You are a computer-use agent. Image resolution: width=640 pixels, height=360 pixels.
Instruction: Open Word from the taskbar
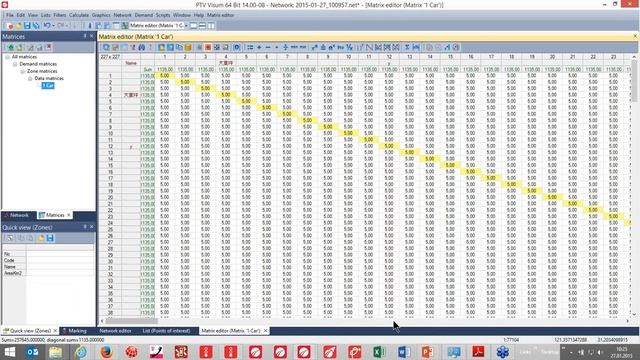pos(404,352)
